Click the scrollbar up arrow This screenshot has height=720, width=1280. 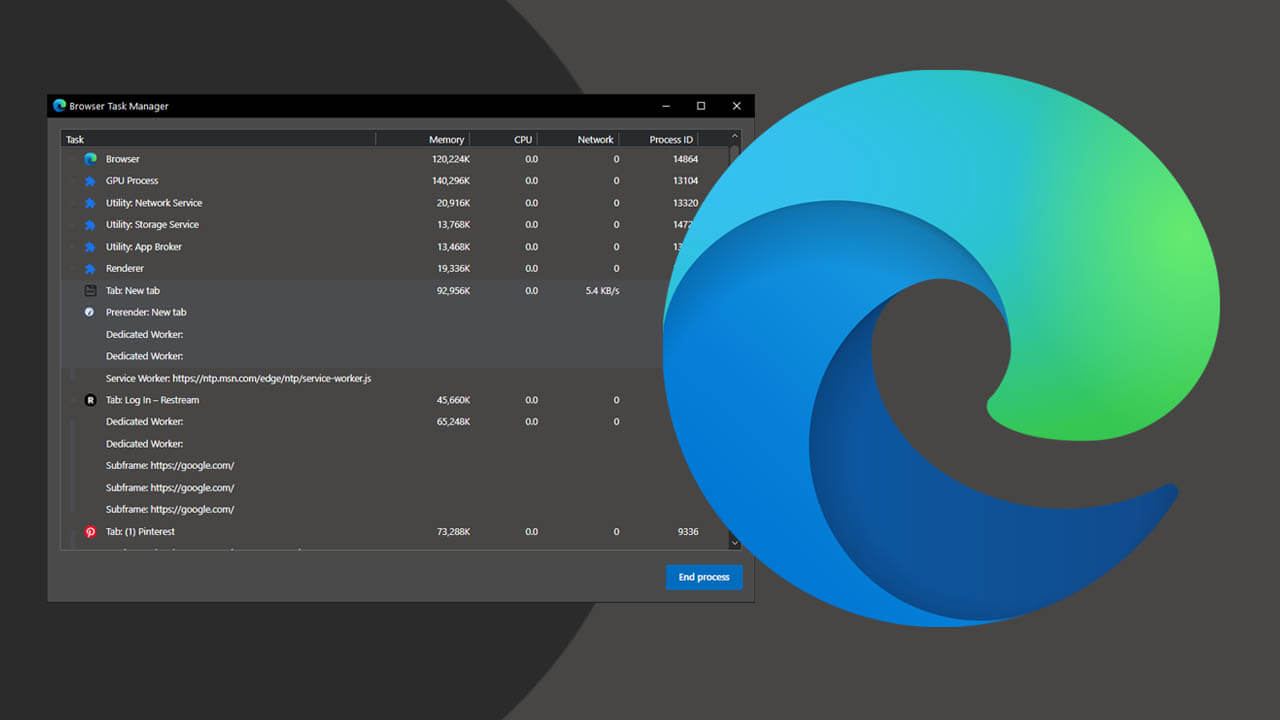735,137
